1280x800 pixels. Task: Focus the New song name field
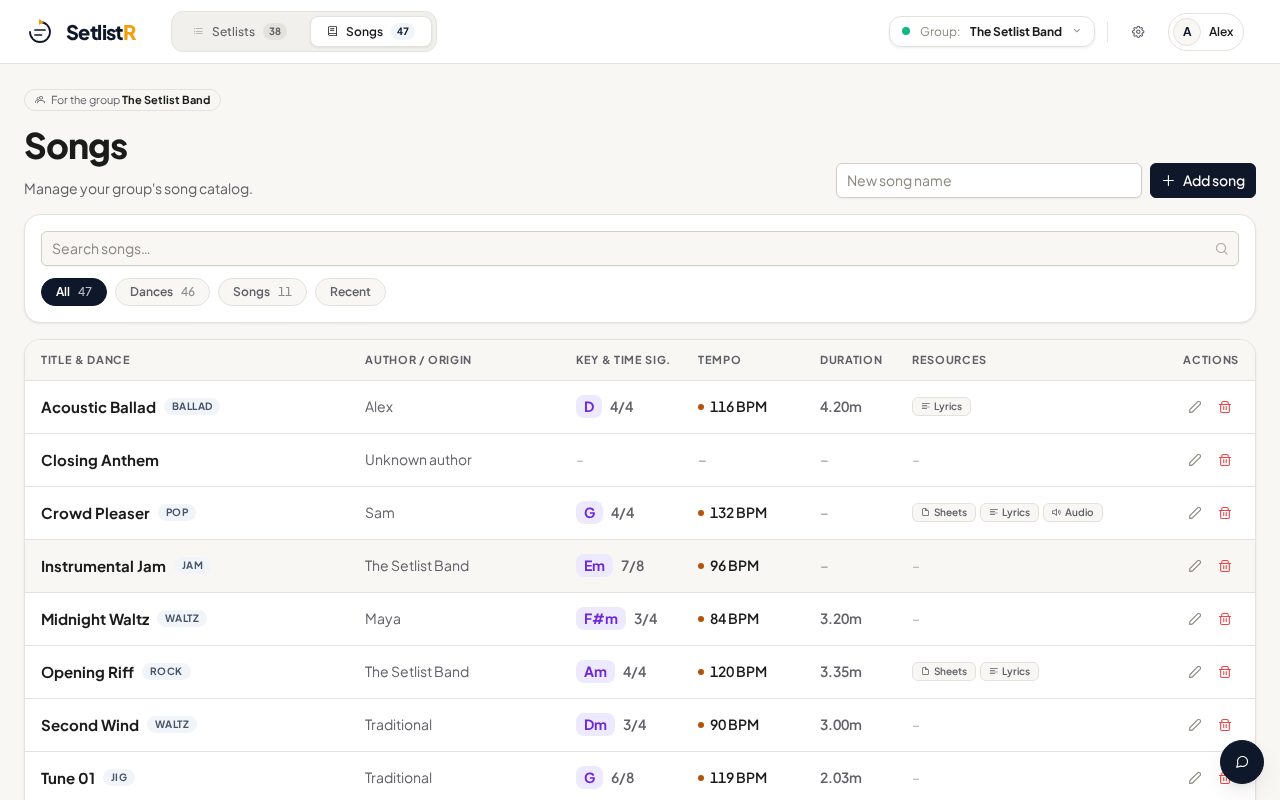coord(989,181)
